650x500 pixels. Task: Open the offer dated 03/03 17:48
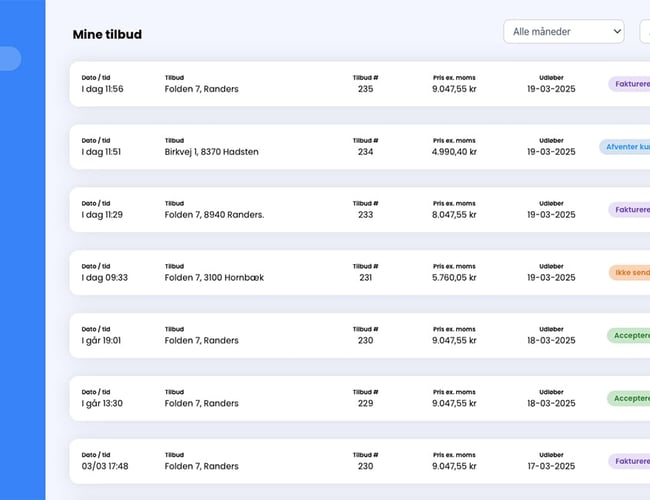tap(105, 466)
